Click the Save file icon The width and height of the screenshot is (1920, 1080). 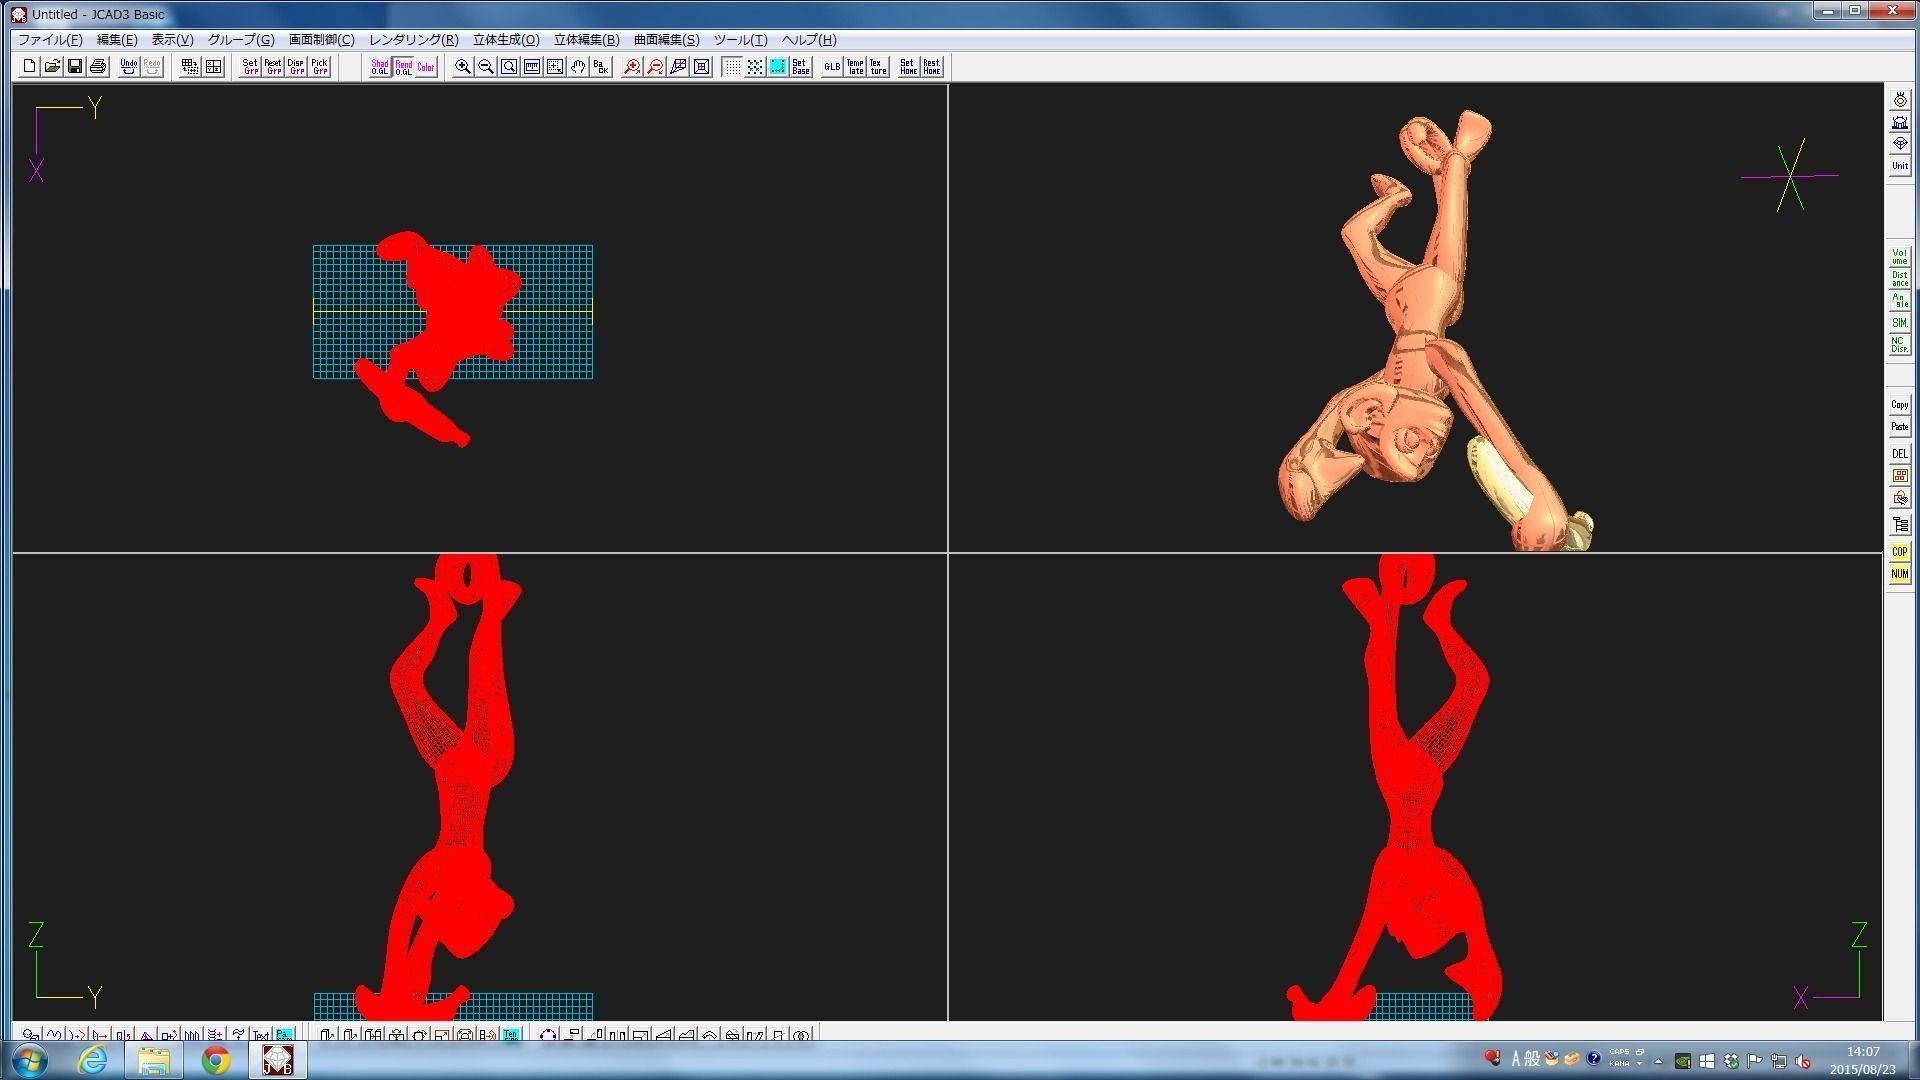[75, 67]
